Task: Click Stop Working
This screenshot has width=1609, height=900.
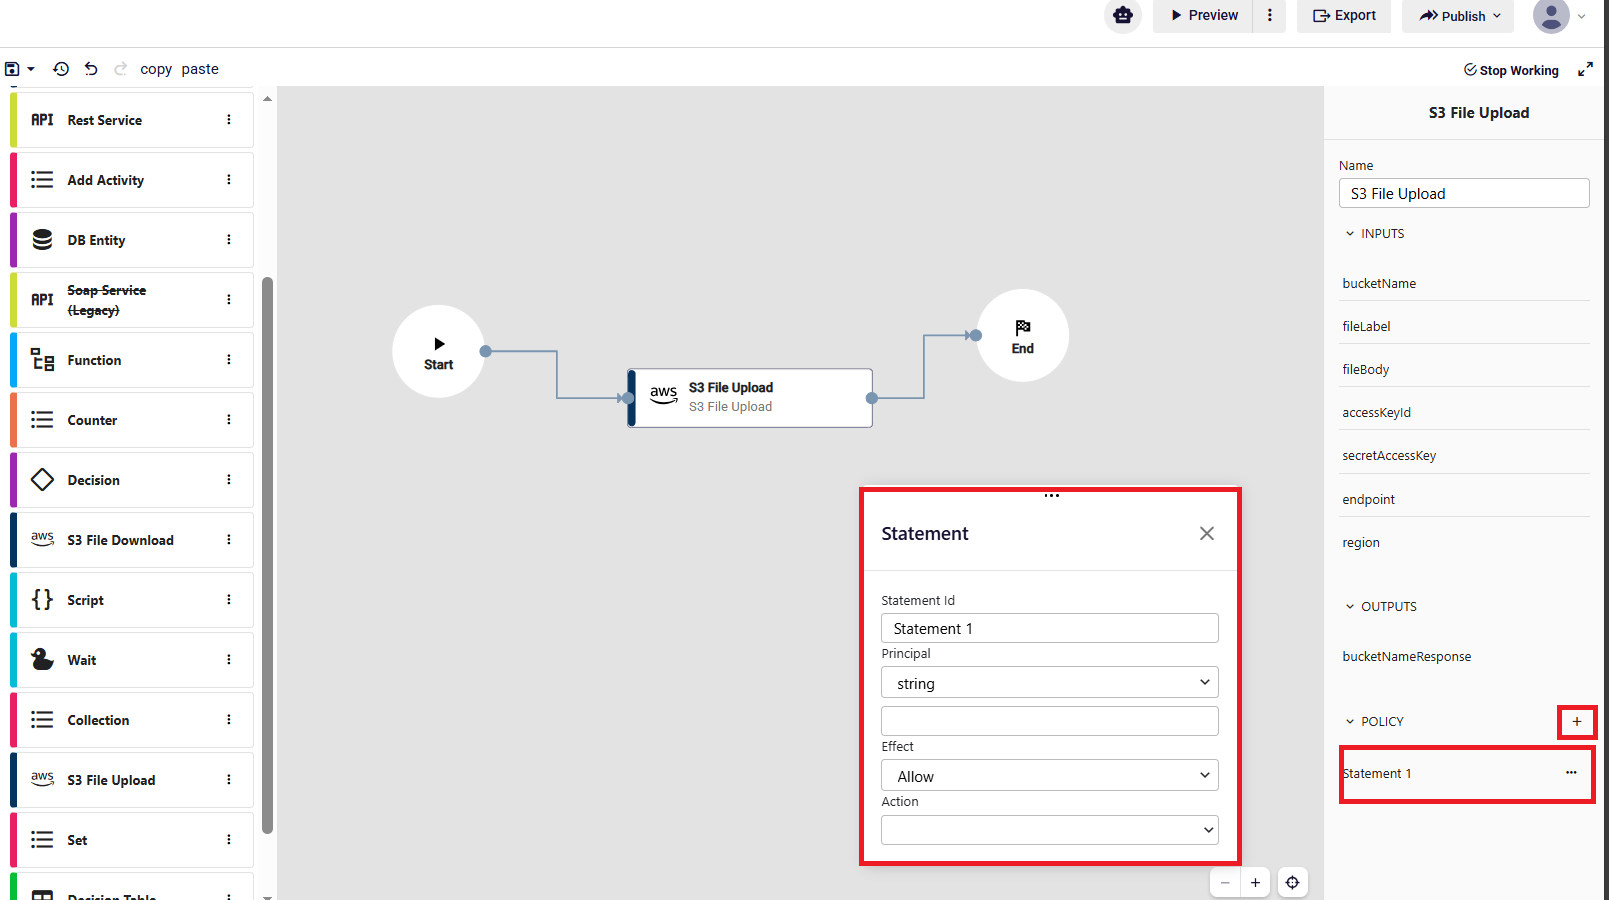Action: 1511,70
